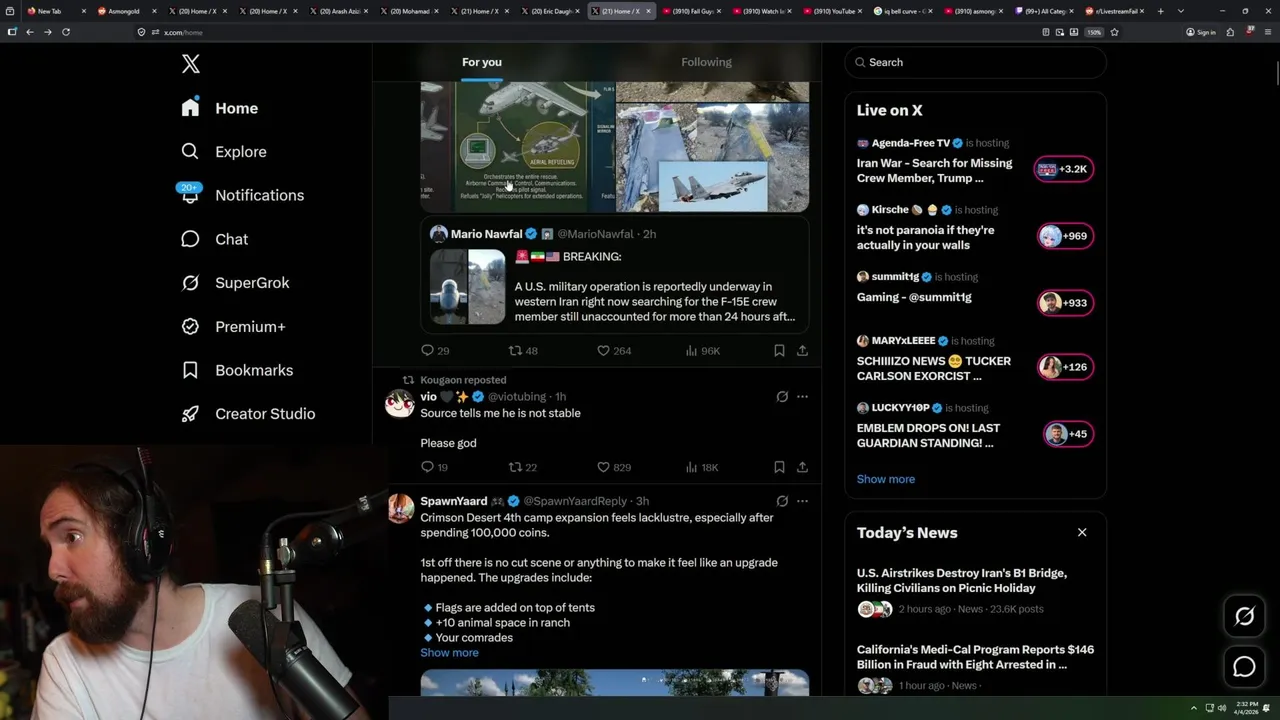The height and width of the screenshot is (720, 1280).
Task: Open the floating Grok button at bottom right
Action: pyautogui.click(x=1244, y=617)
